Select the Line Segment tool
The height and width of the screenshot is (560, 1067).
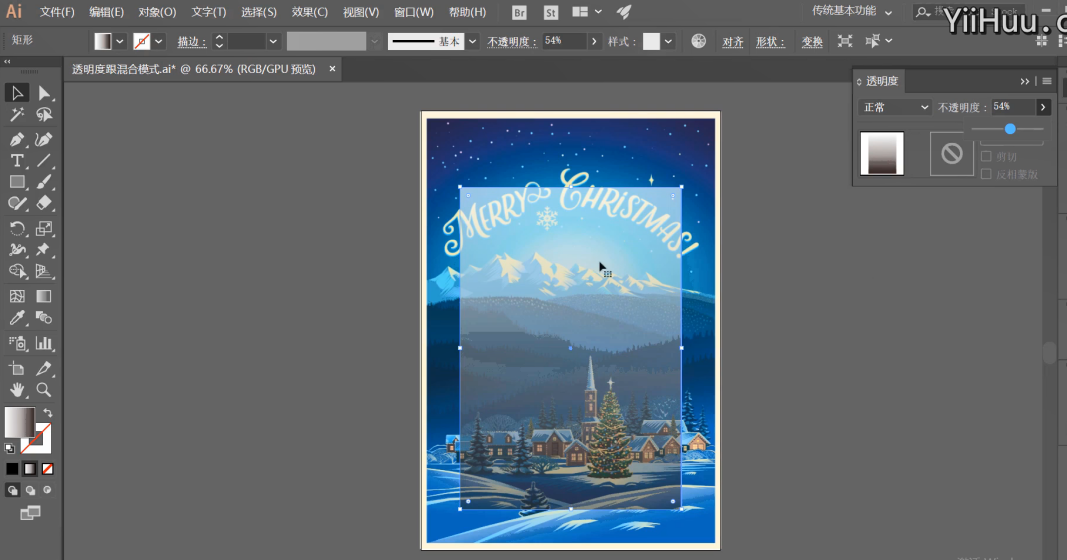pos(44,161)
